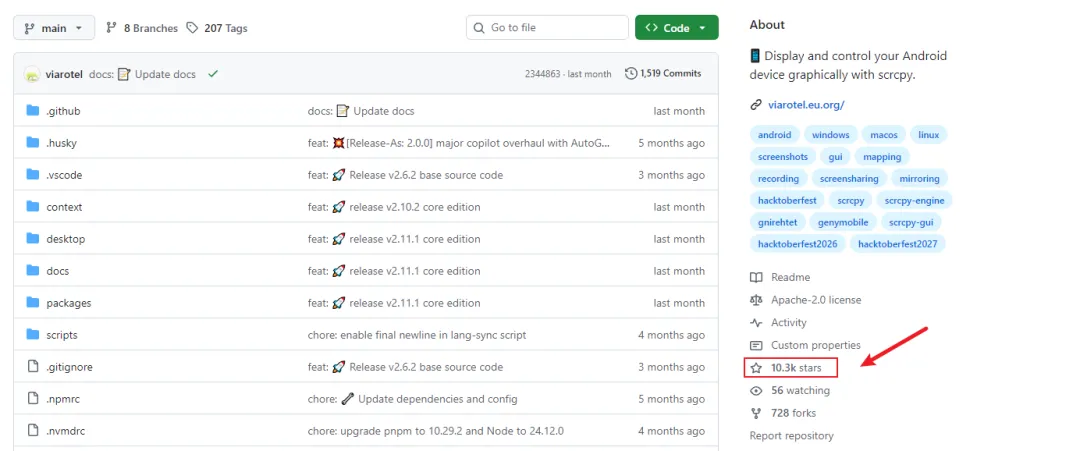Click the Go to file search field
Image resolution: width=1080 pixels, height=451 pixels.
click(548, 28)
